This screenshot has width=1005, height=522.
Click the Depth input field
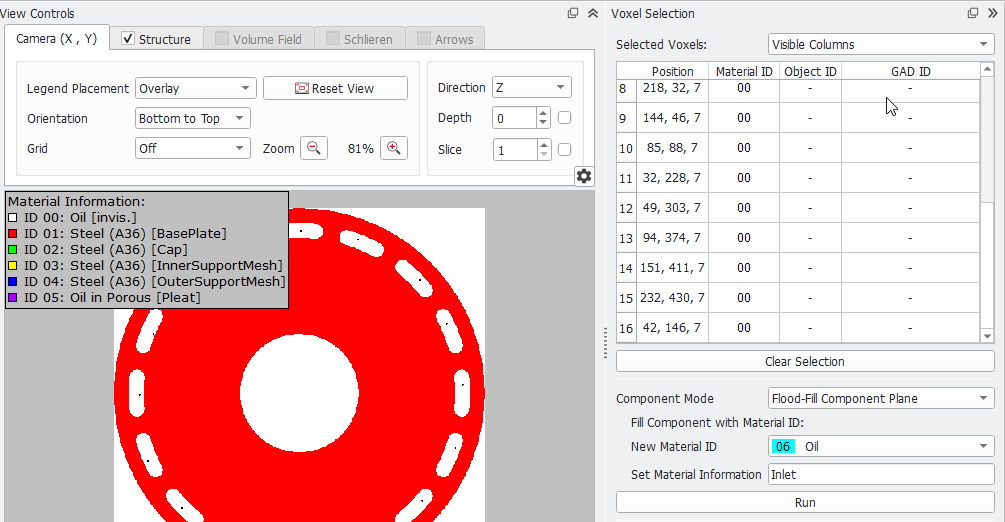(x=515, y=118)
